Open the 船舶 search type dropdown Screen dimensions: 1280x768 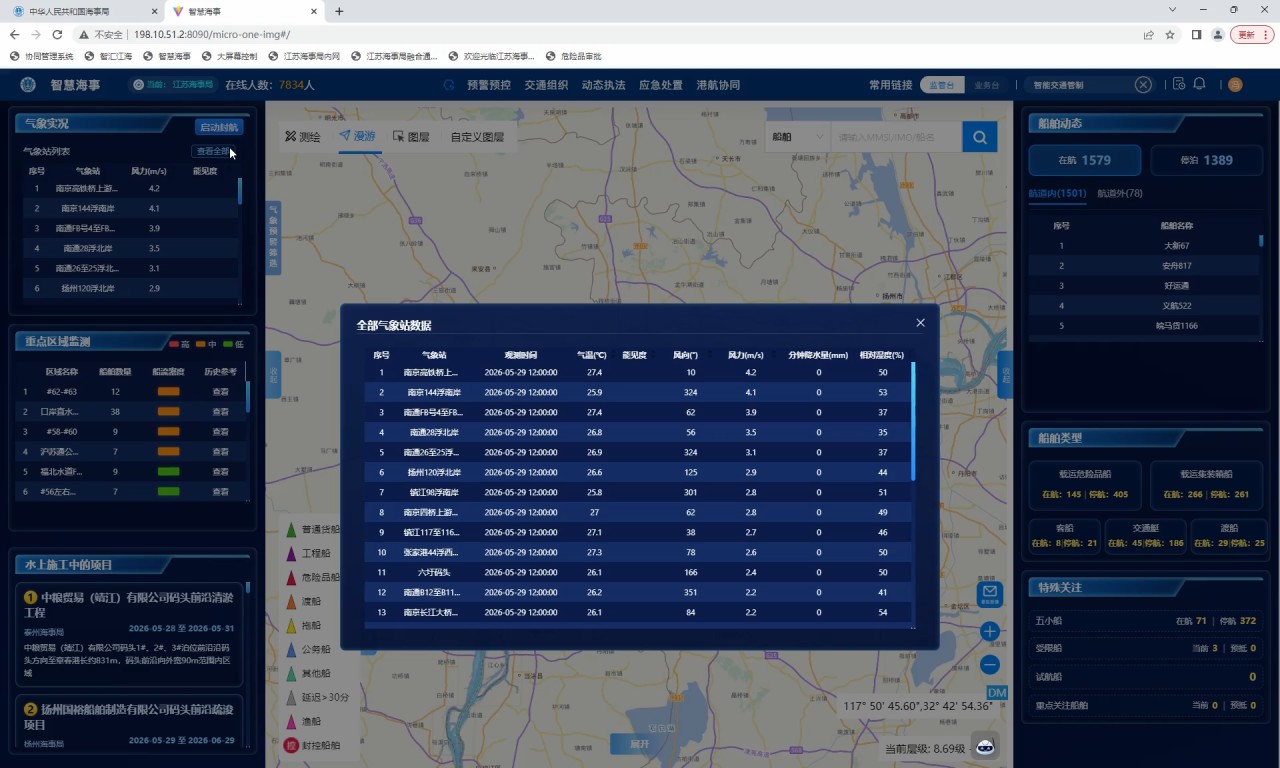(x=797, y=137)
